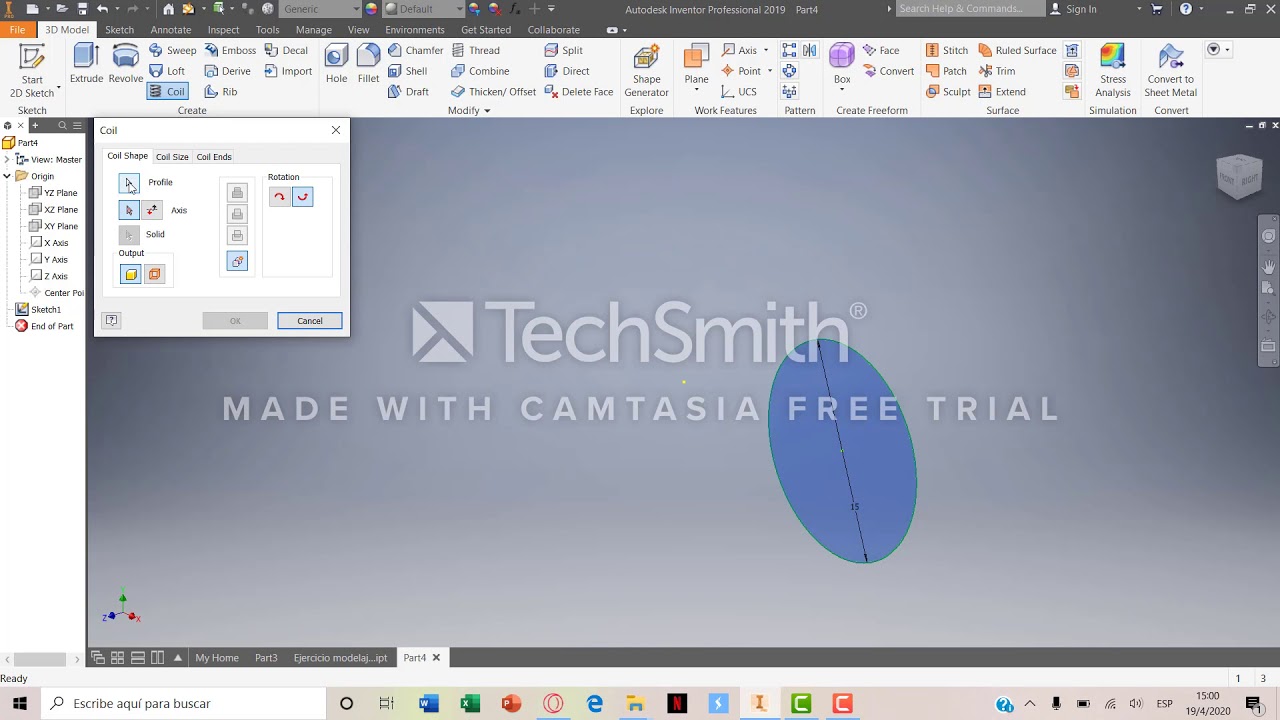1280x720 pixels.
Task: Activate the Sweep tool
Action: [172, 50]
